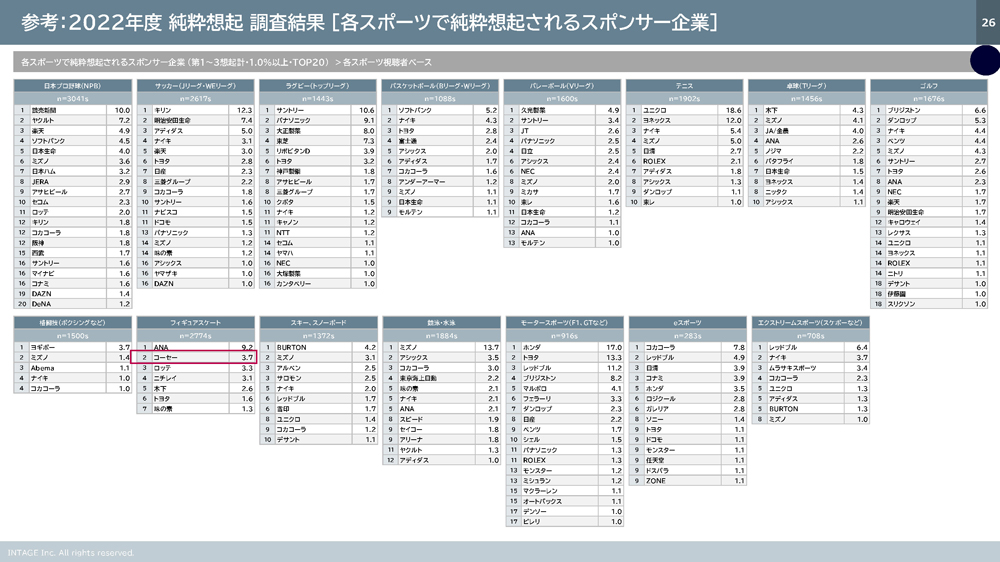Click JT in the volleyball table
The image size is (1000, 562).
(x=524, y=131)
